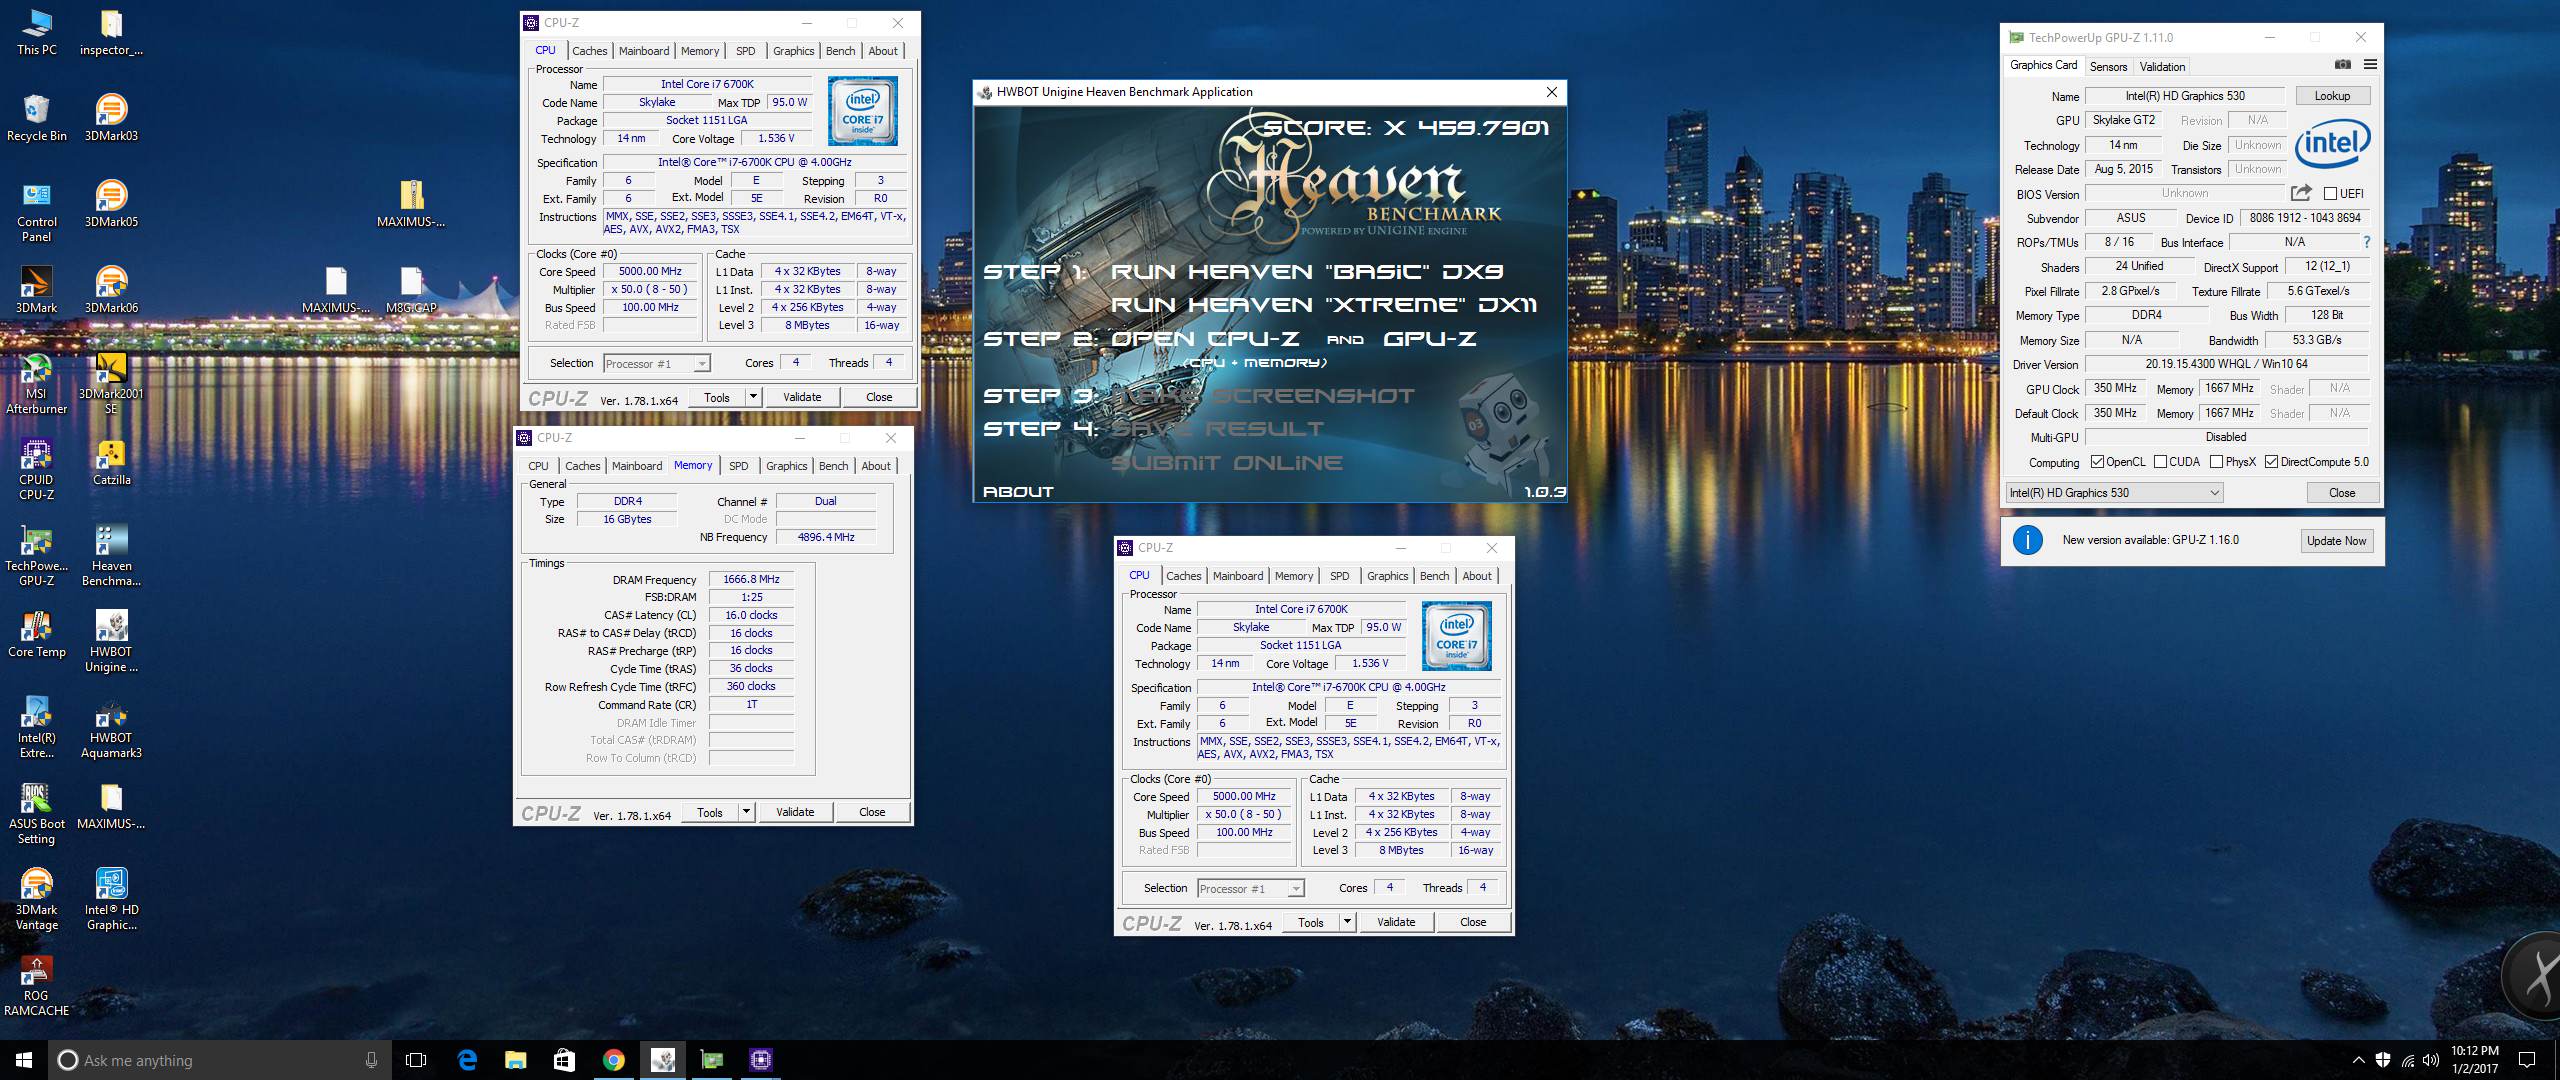Click Validate in top CPU-Z window

point(802,398)
